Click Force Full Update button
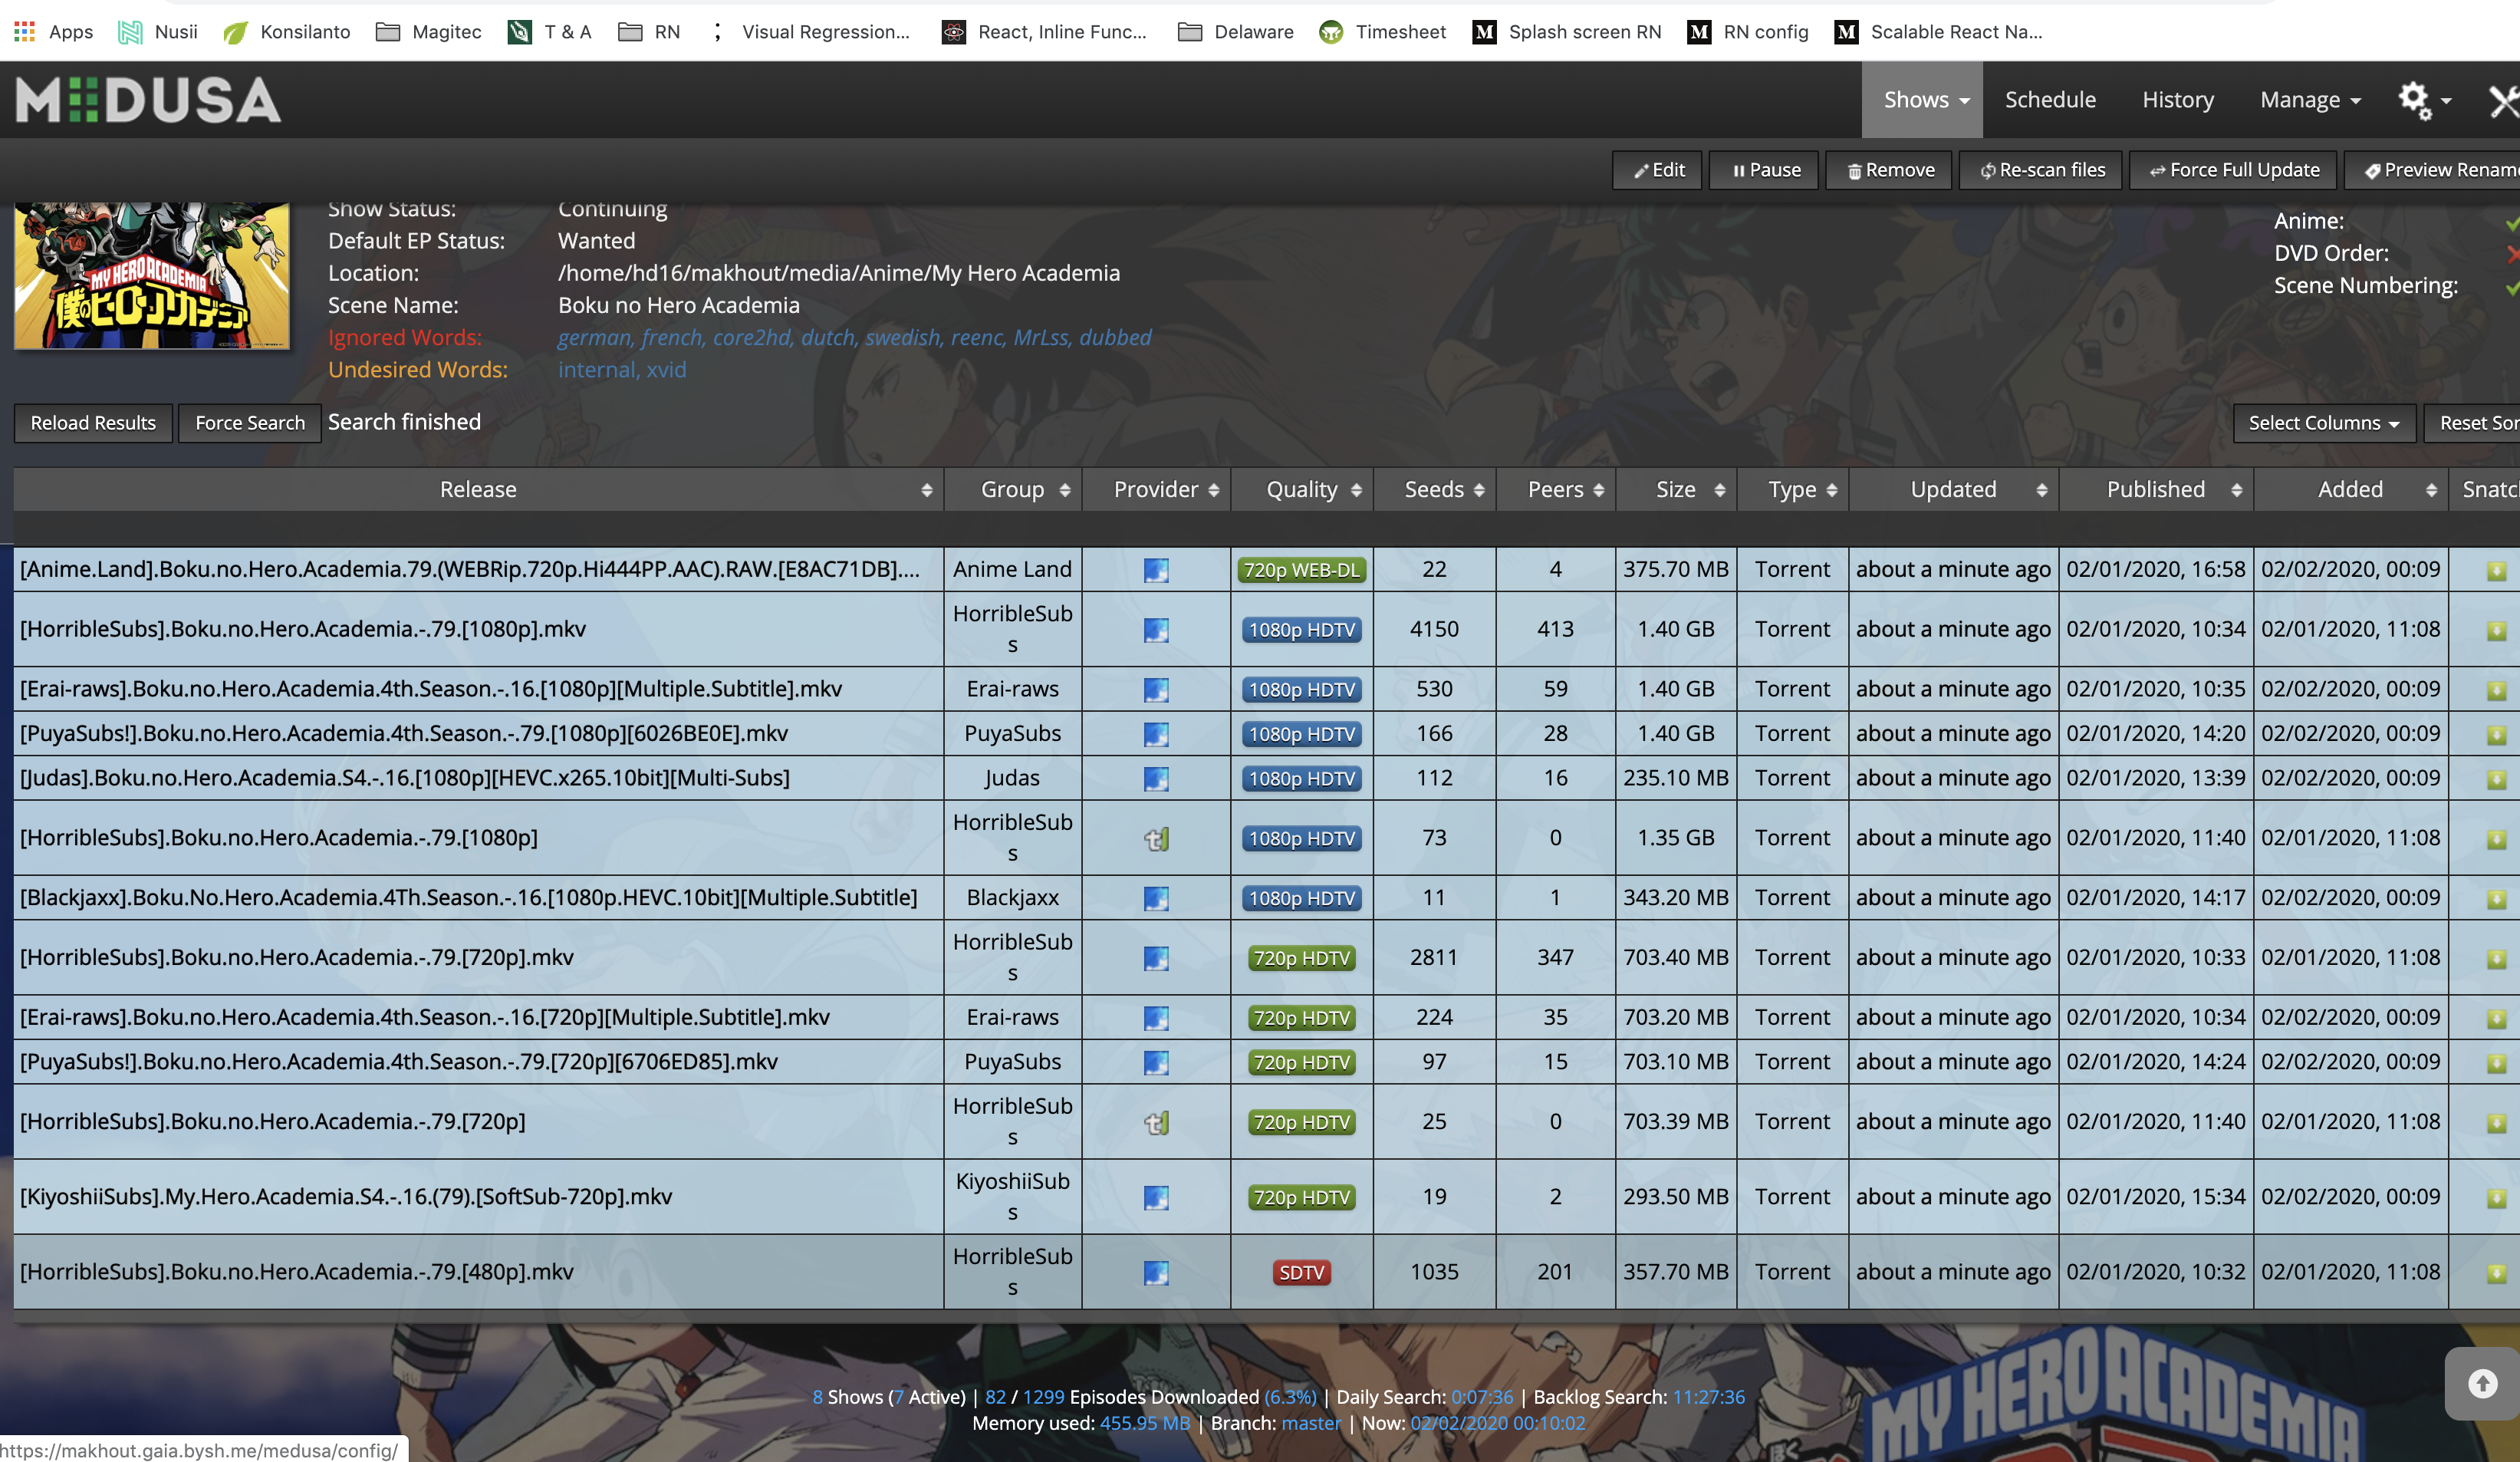 click(x=2233, y=170)
